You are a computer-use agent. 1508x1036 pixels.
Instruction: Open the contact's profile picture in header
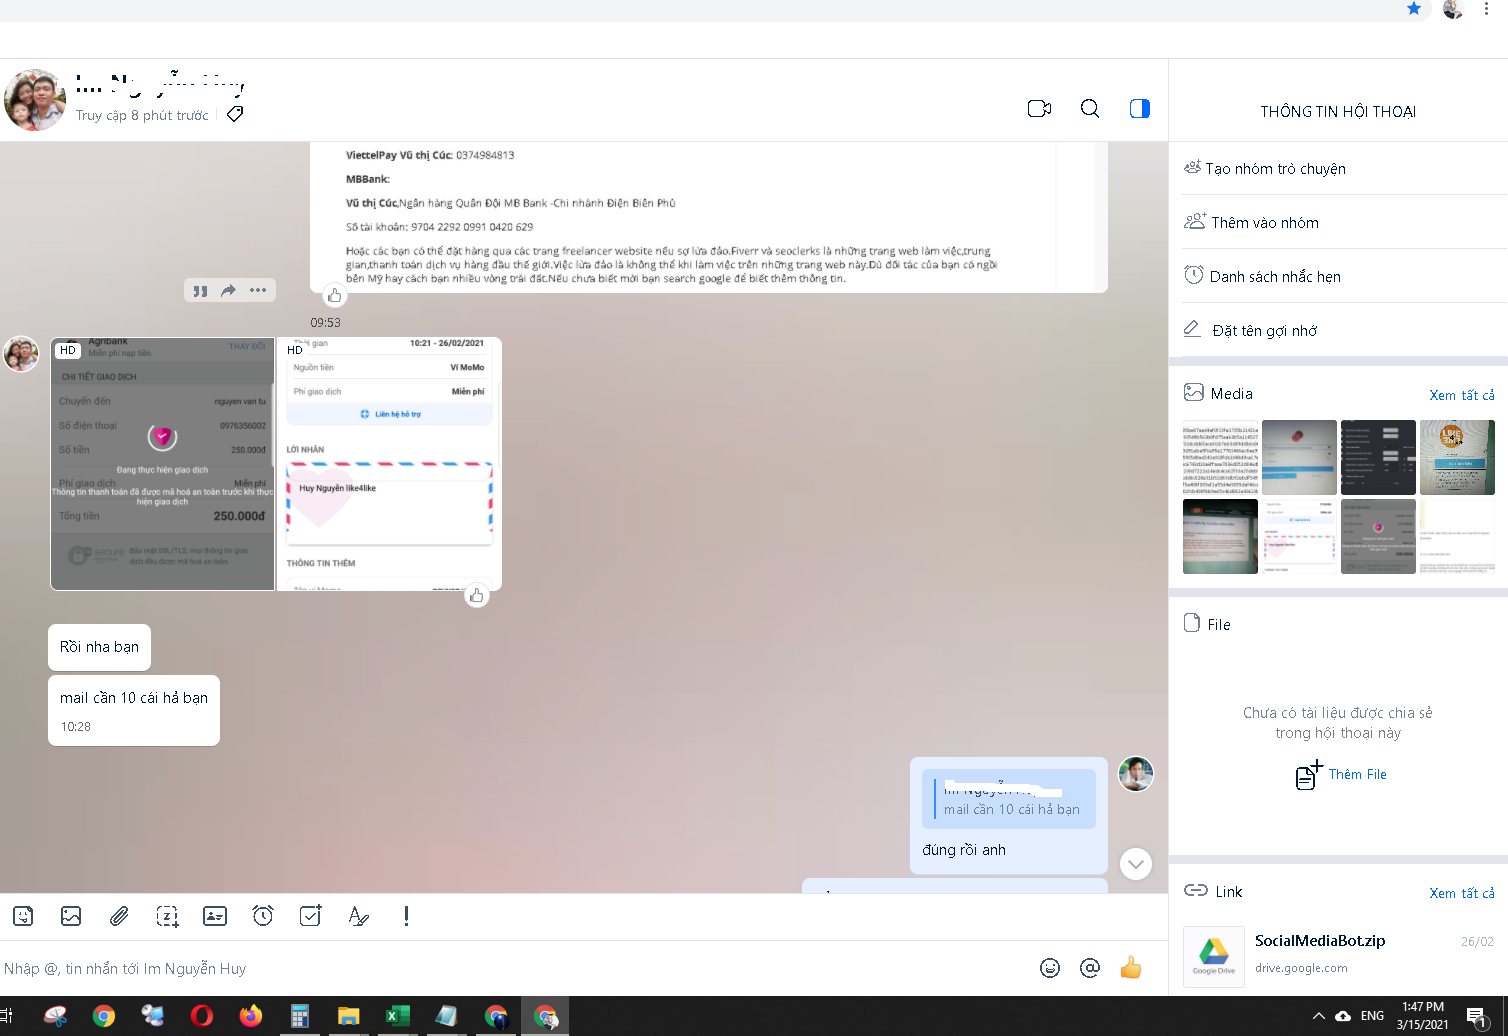tap(35, 100)
